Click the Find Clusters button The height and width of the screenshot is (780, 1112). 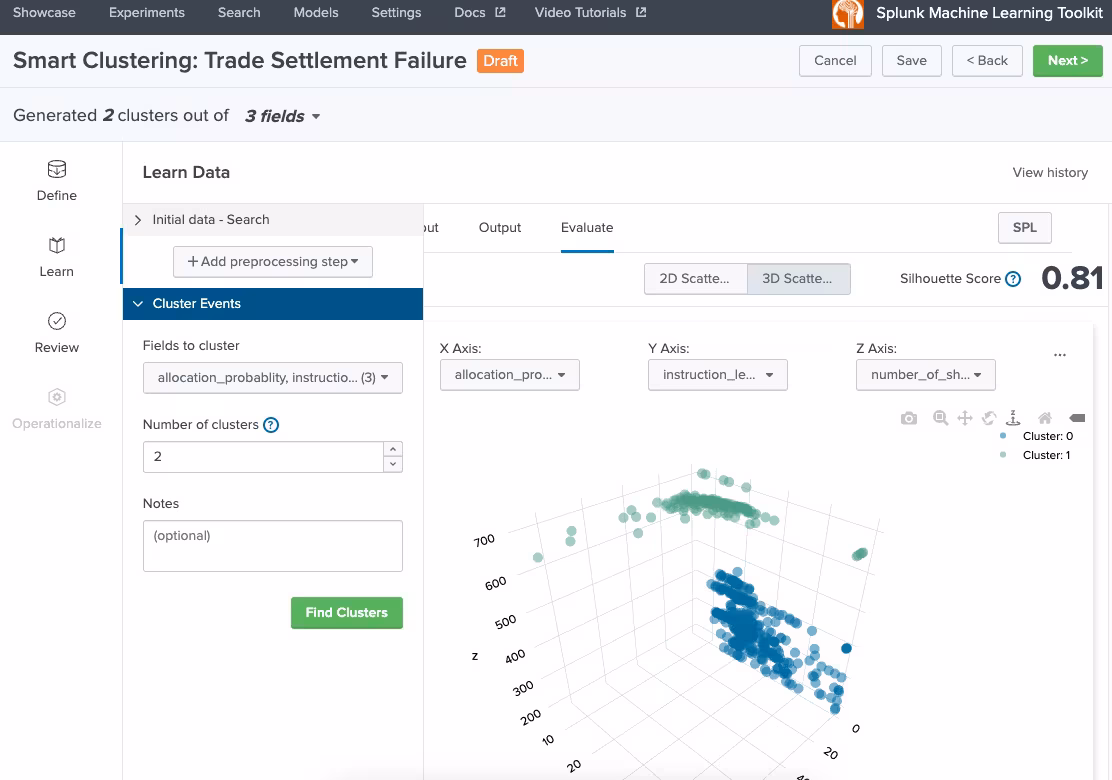(x=346, y=613)
